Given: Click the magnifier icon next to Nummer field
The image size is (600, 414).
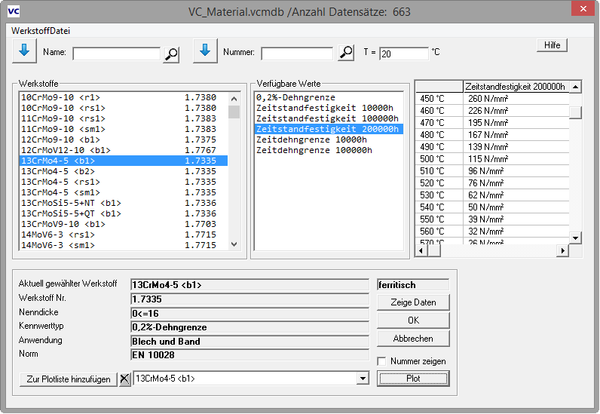Looking at the screenshot, I should 346,53.
